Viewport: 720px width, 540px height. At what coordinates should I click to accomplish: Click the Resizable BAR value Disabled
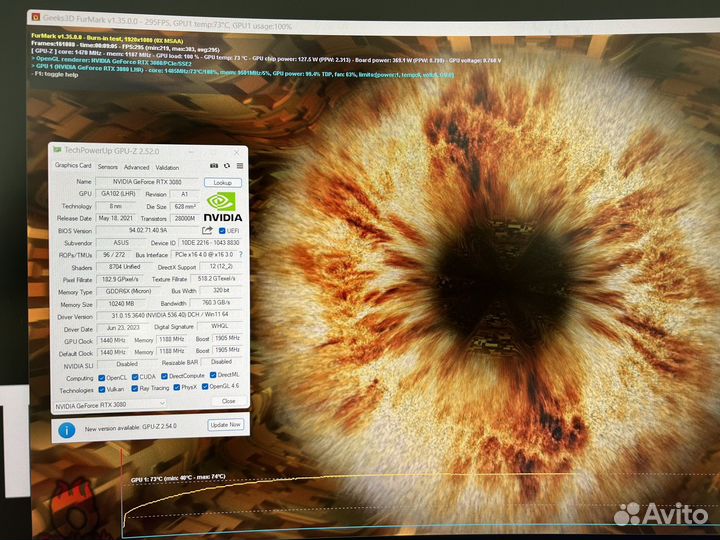[222, 362]
